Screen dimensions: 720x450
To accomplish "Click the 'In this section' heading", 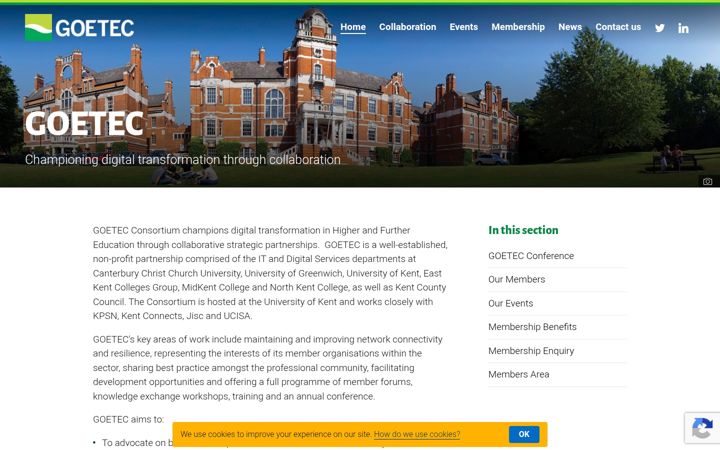I will point(523,230).
